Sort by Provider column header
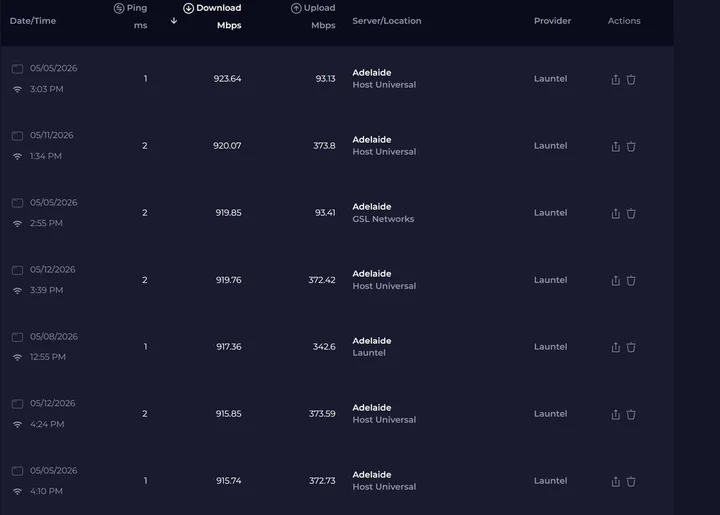This screenshot has height=515, width=720. pos(552,21)
